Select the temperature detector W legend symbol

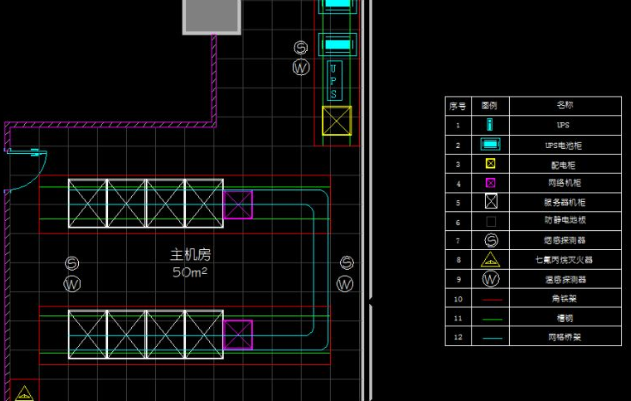pos(491,279)
